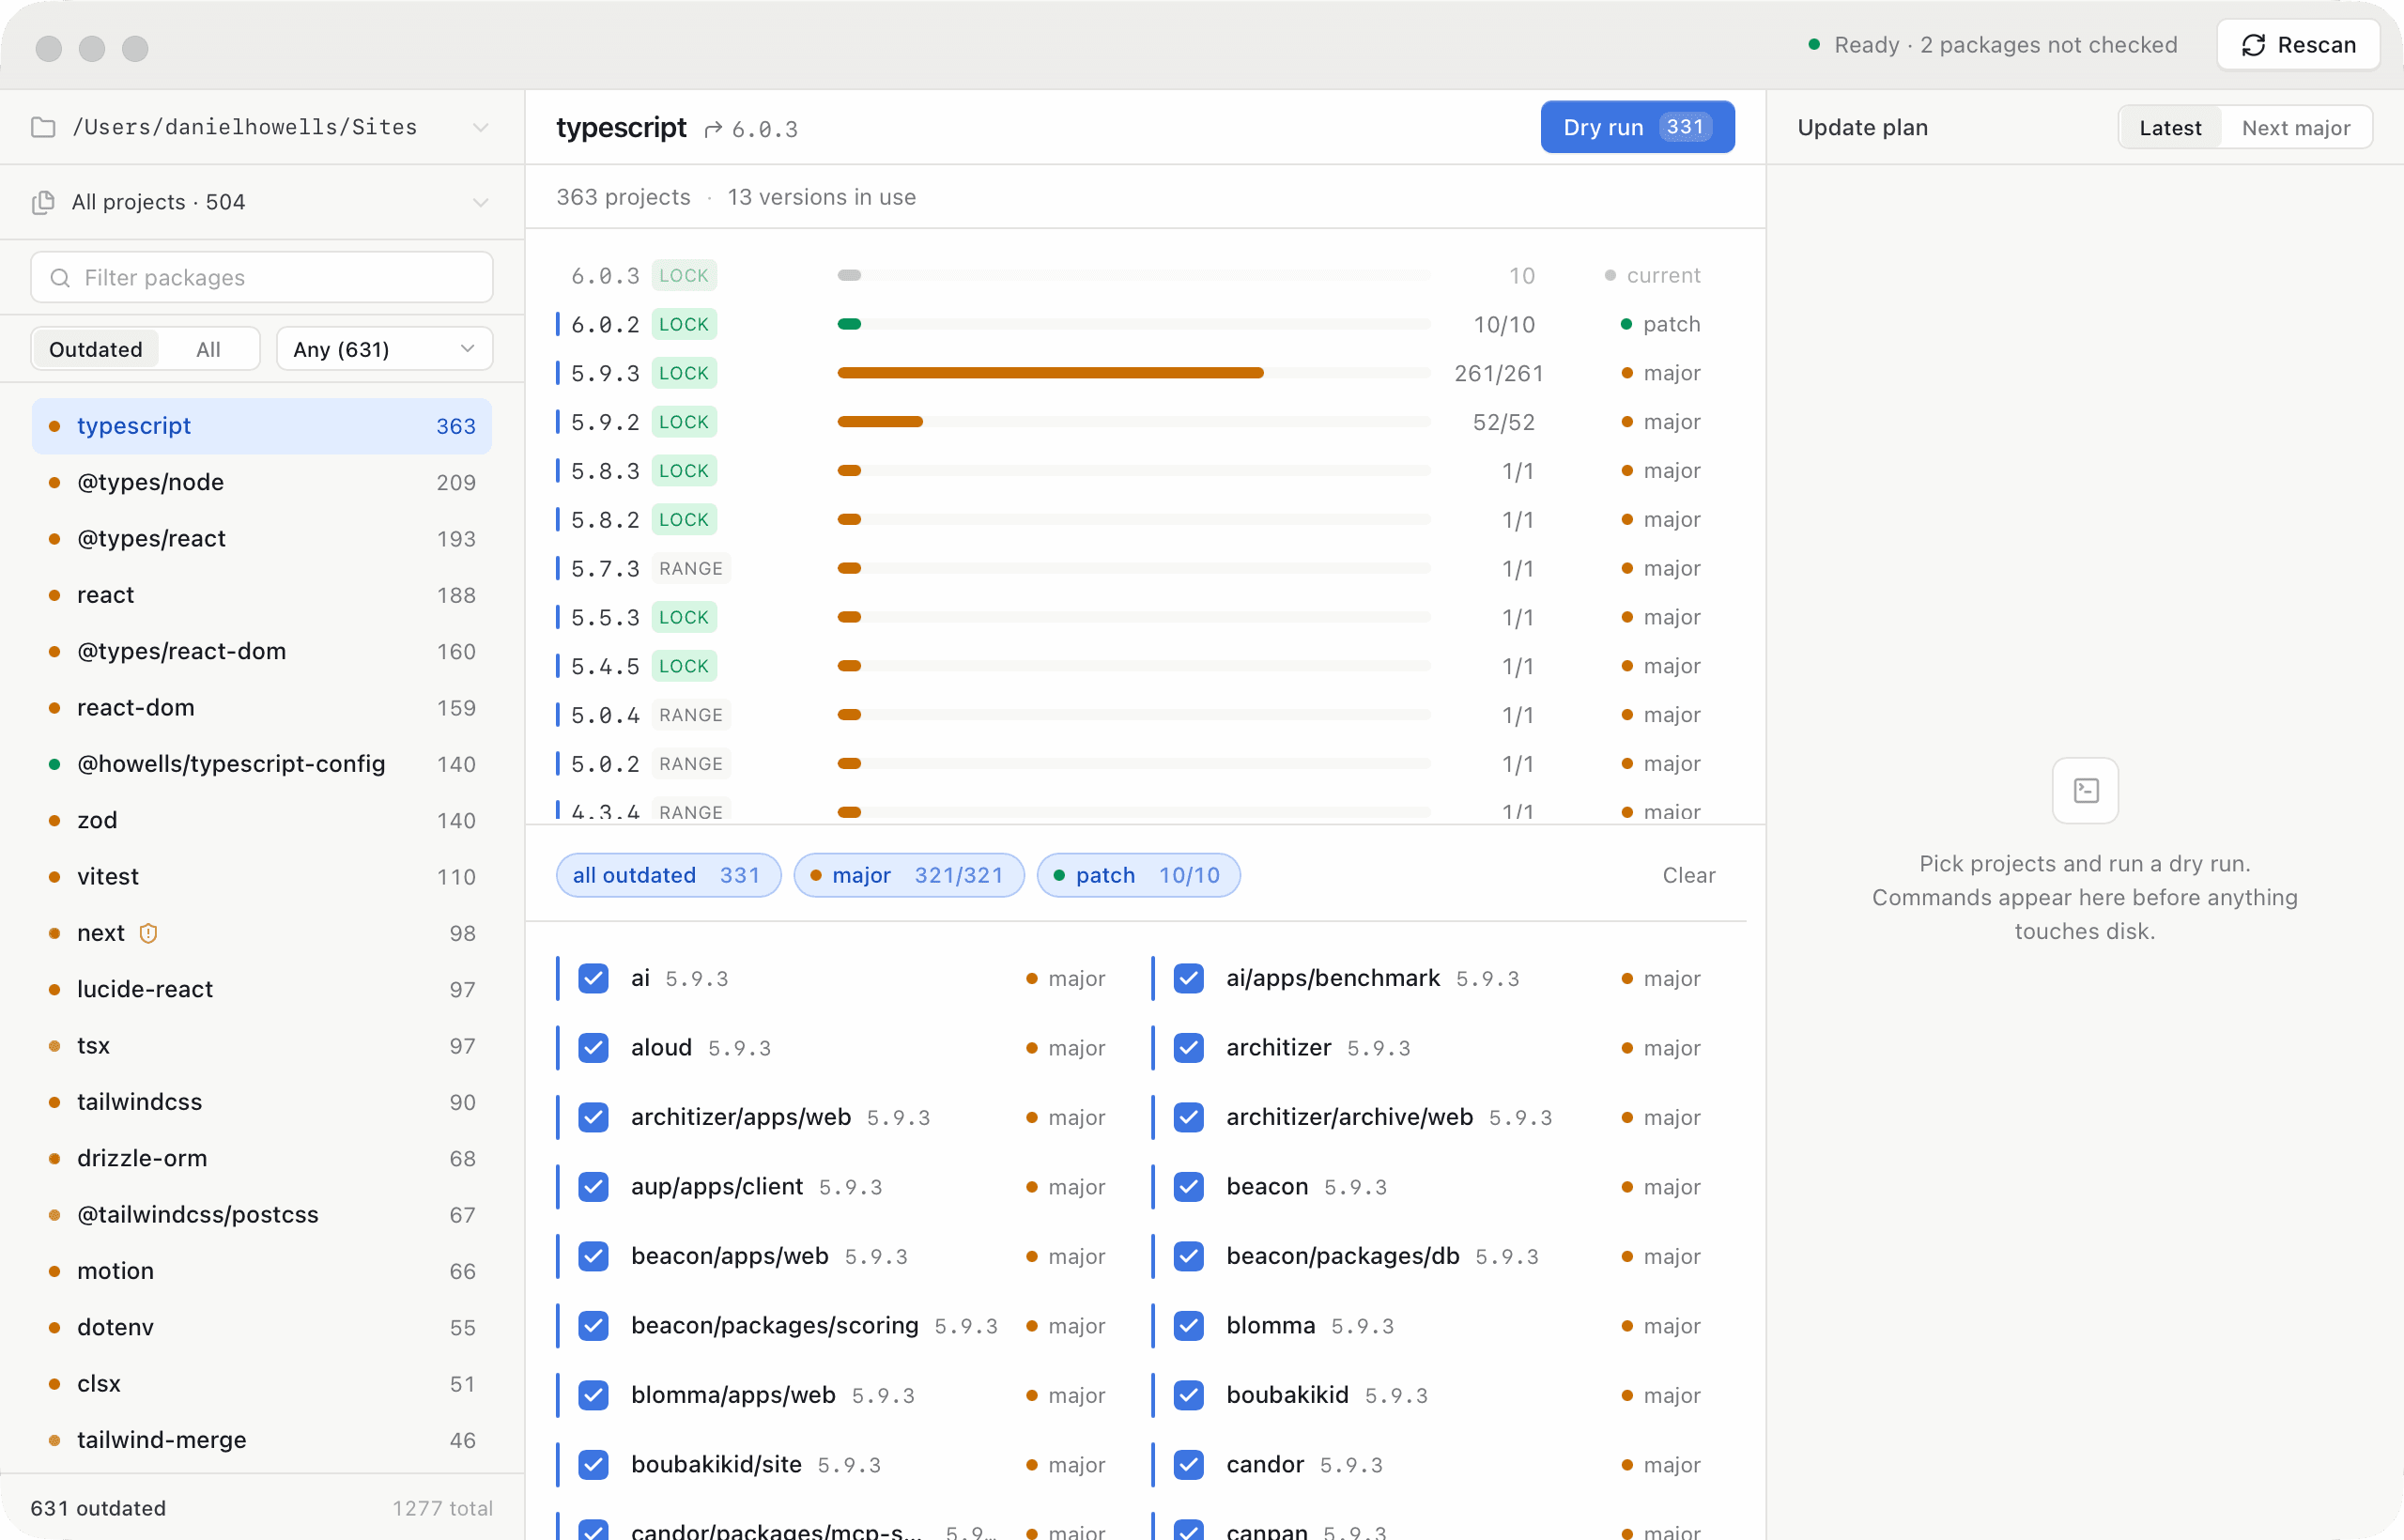
Task: Select the clsx package row
Action: coord(262,1384)
